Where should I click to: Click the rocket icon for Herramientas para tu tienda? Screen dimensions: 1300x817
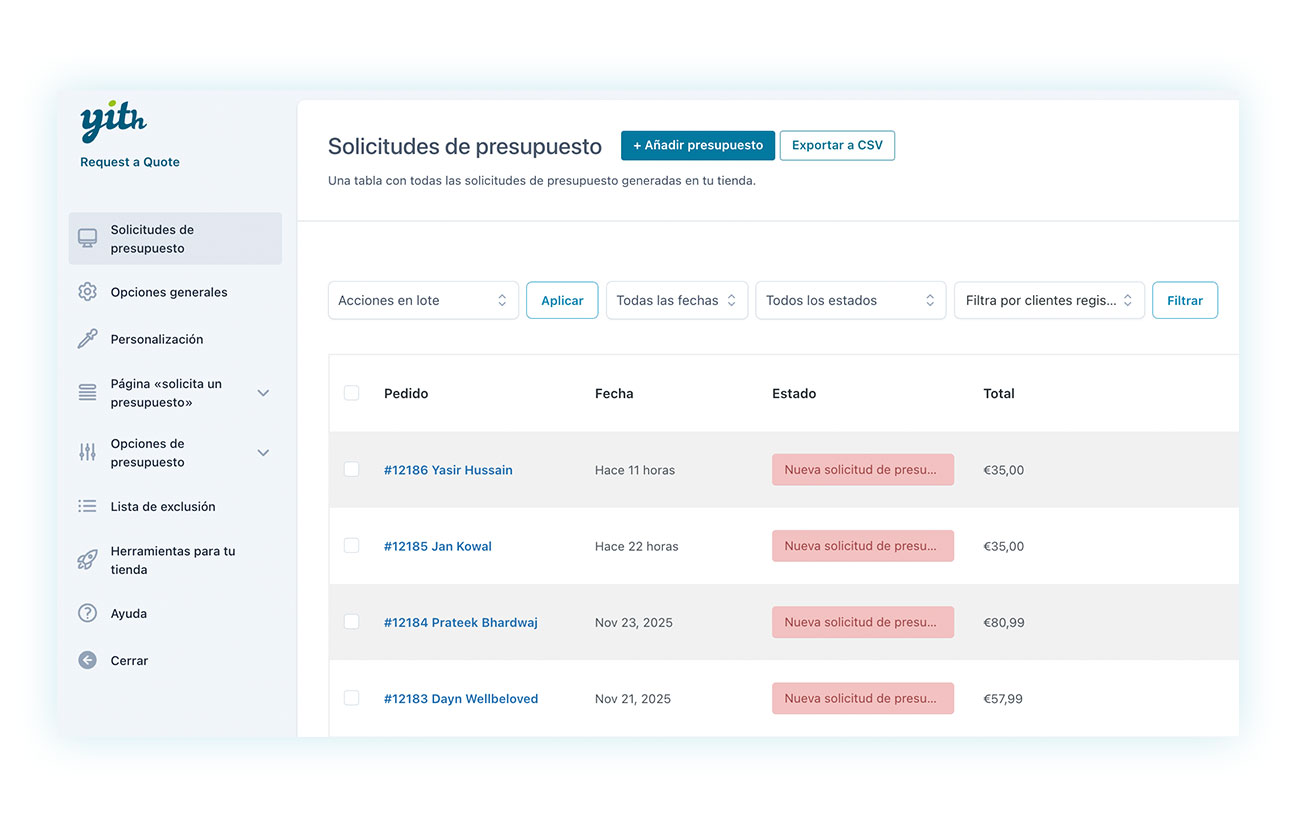click(88, 560)
